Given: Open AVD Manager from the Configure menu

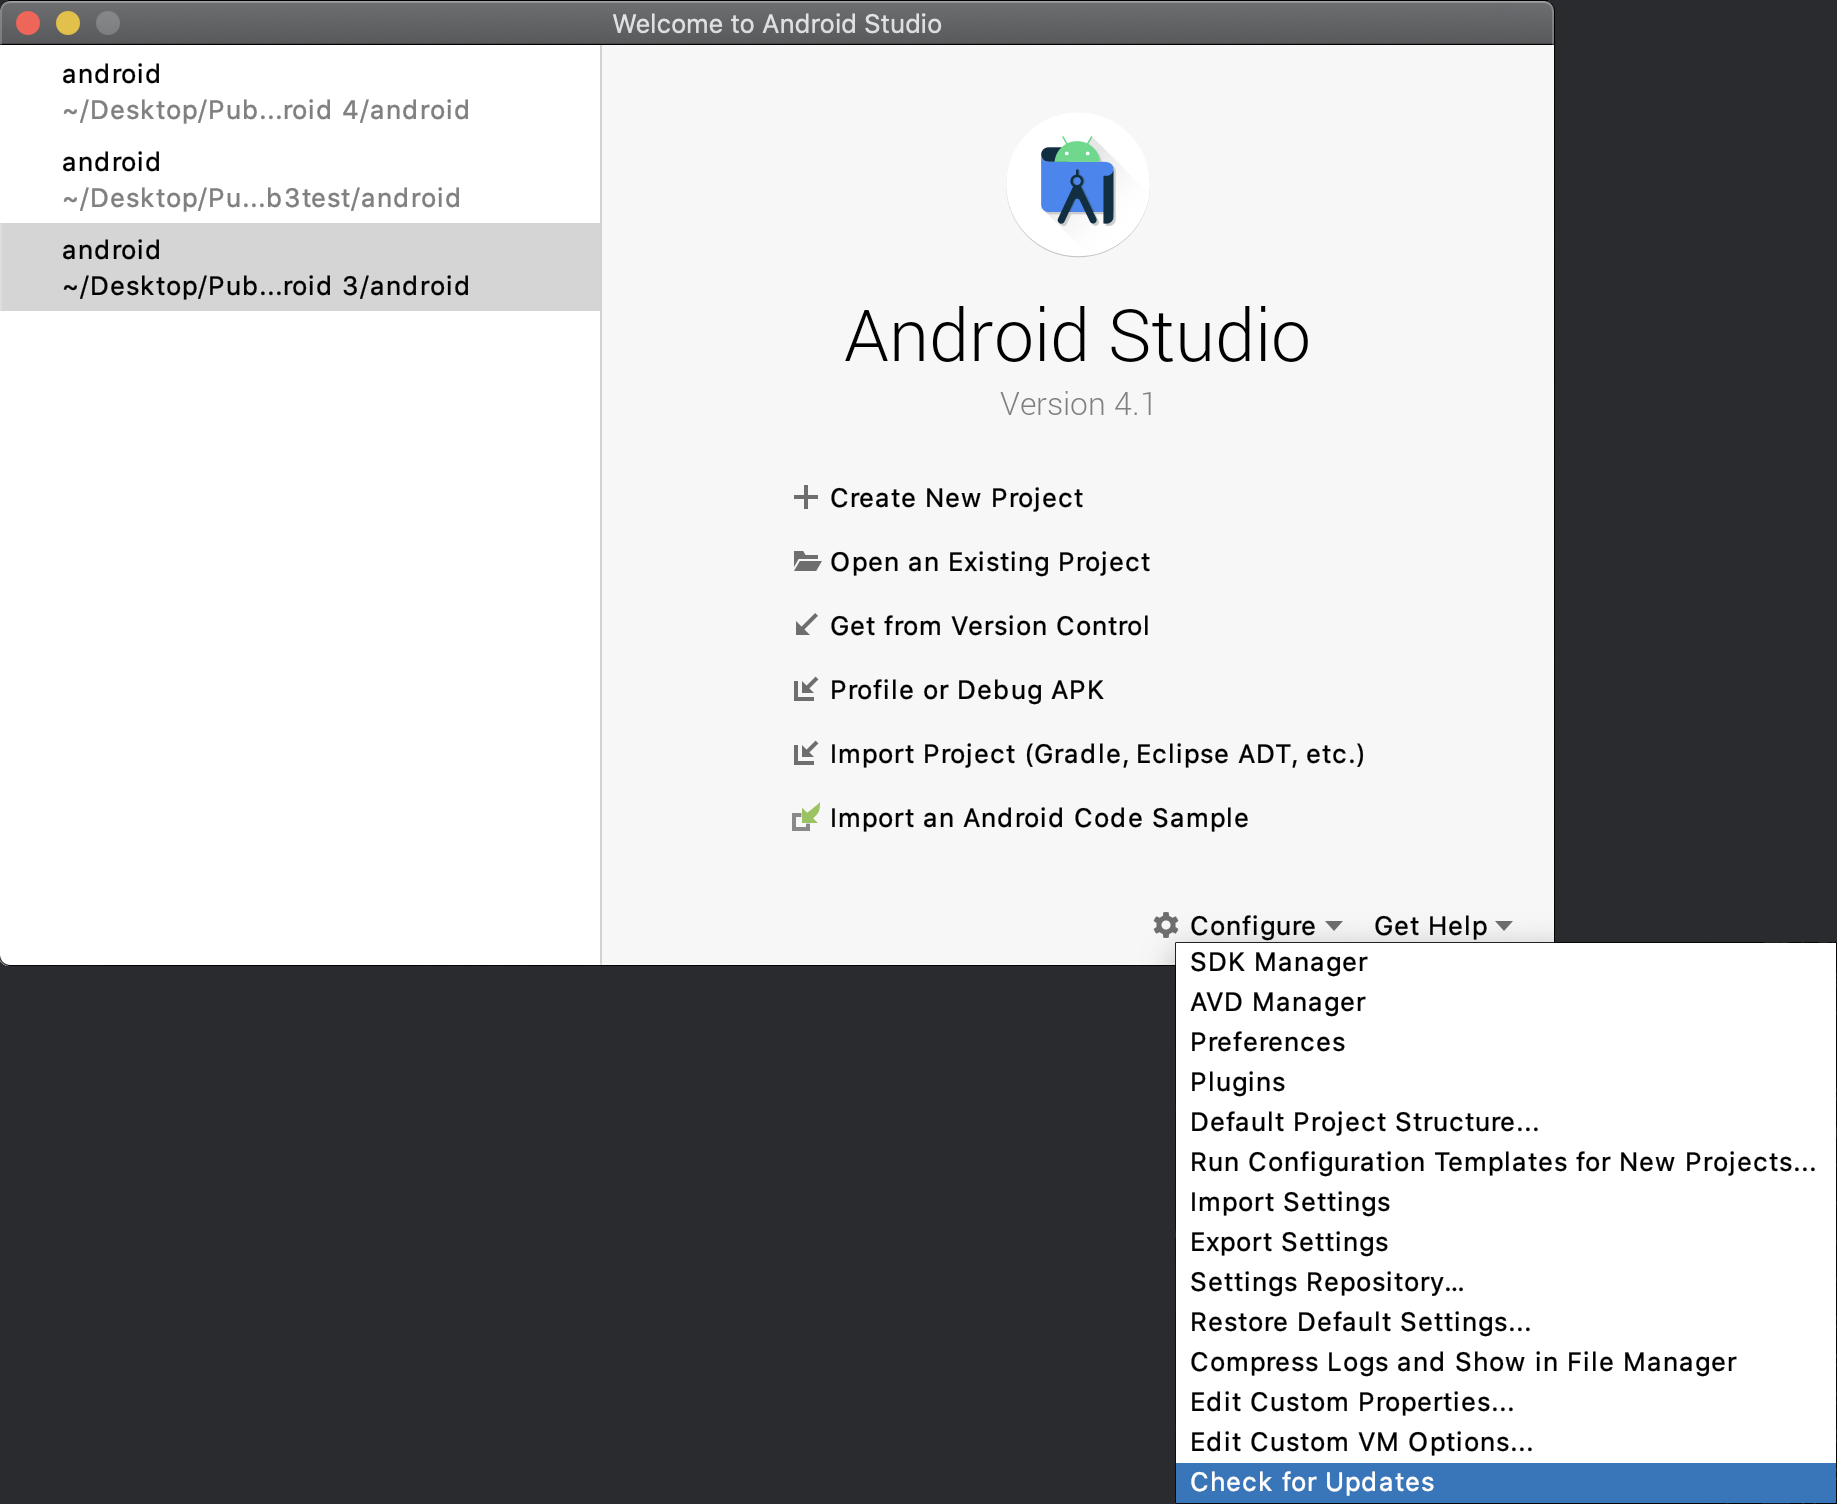Looking at the screenshot, I should 1506,1002.
